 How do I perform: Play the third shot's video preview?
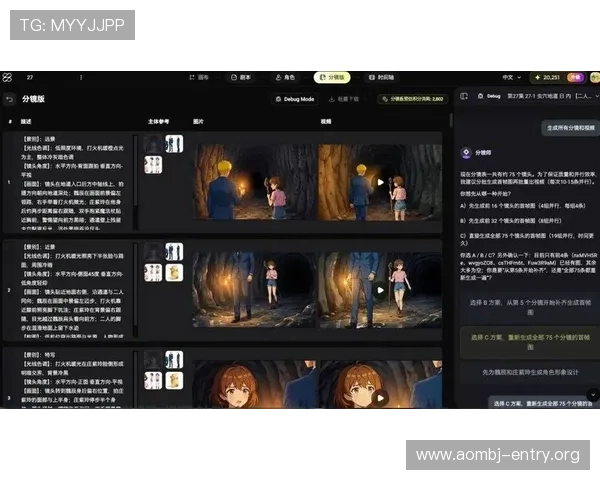coord(380,396)
